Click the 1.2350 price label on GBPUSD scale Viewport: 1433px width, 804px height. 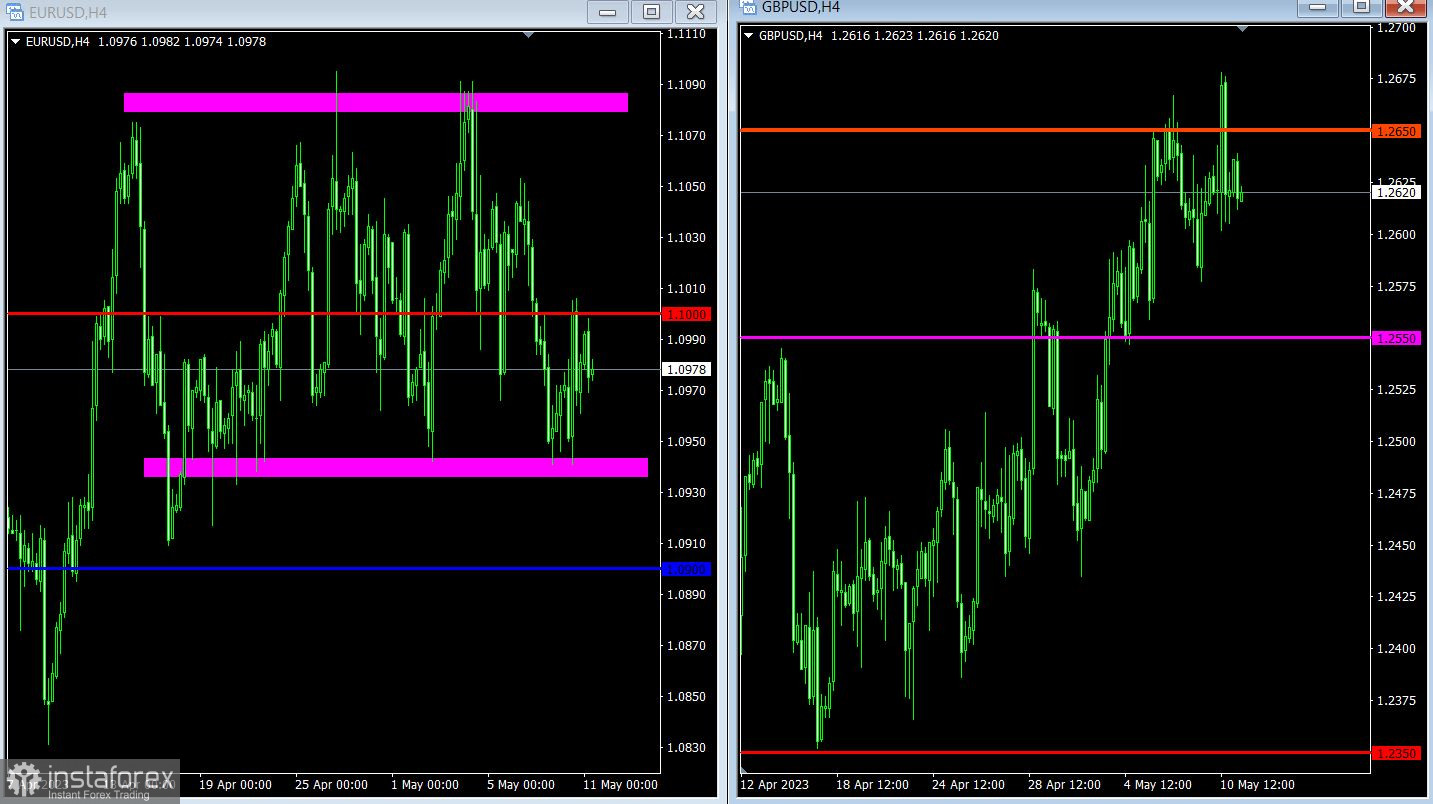point(1396,752)
